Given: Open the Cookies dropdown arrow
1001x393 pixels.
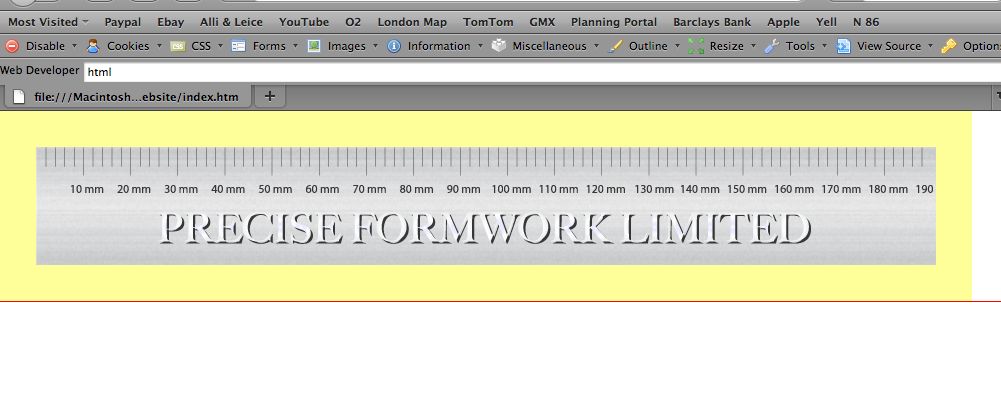Looking at the screenshot, I should 159,46.
